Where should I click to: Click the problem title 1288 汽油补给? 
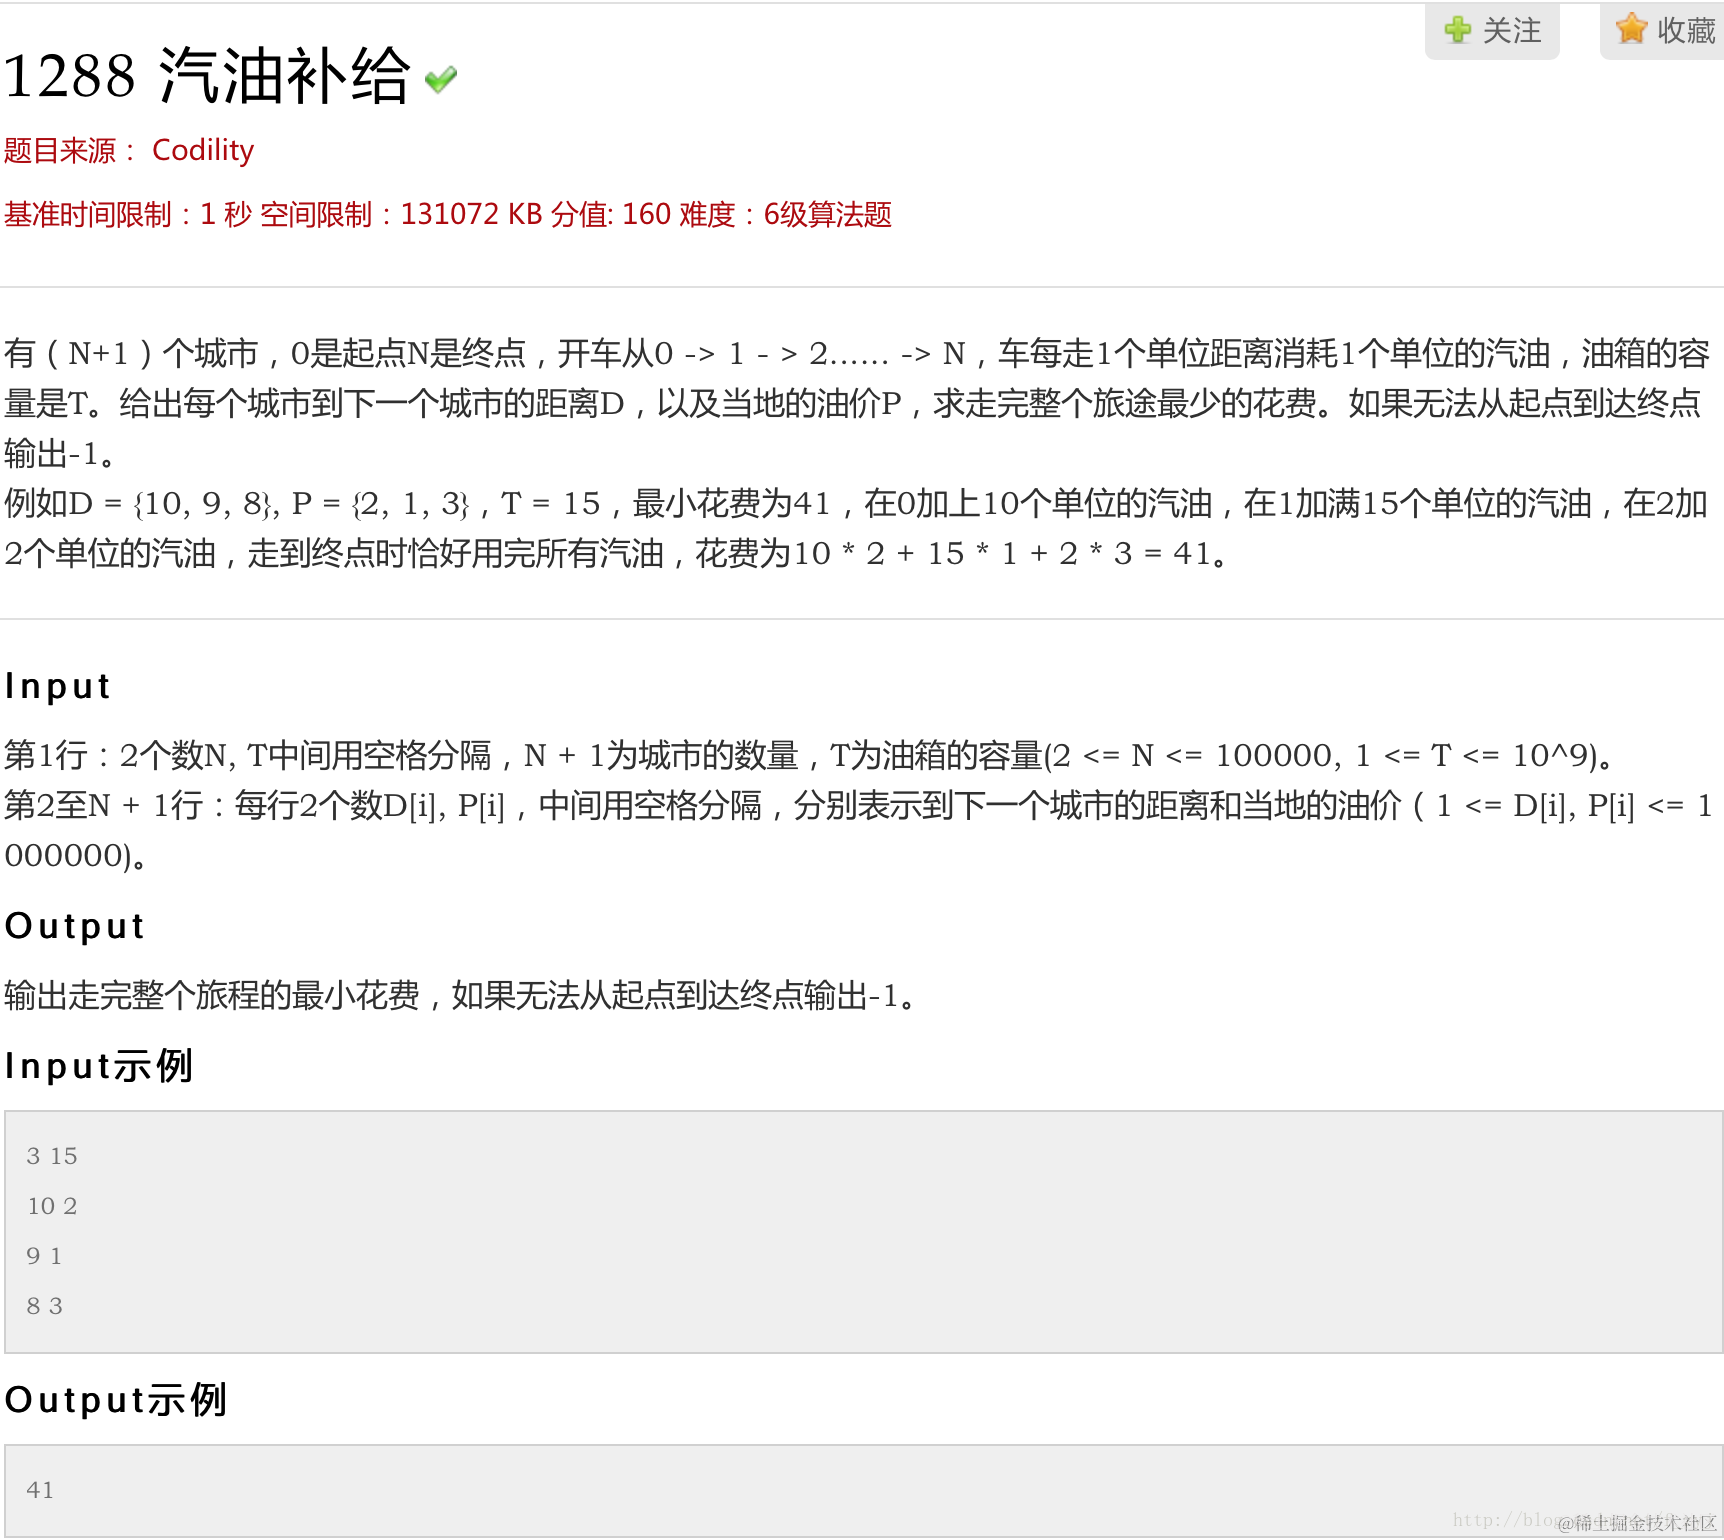pyautogui.click(x=207, y=76)
